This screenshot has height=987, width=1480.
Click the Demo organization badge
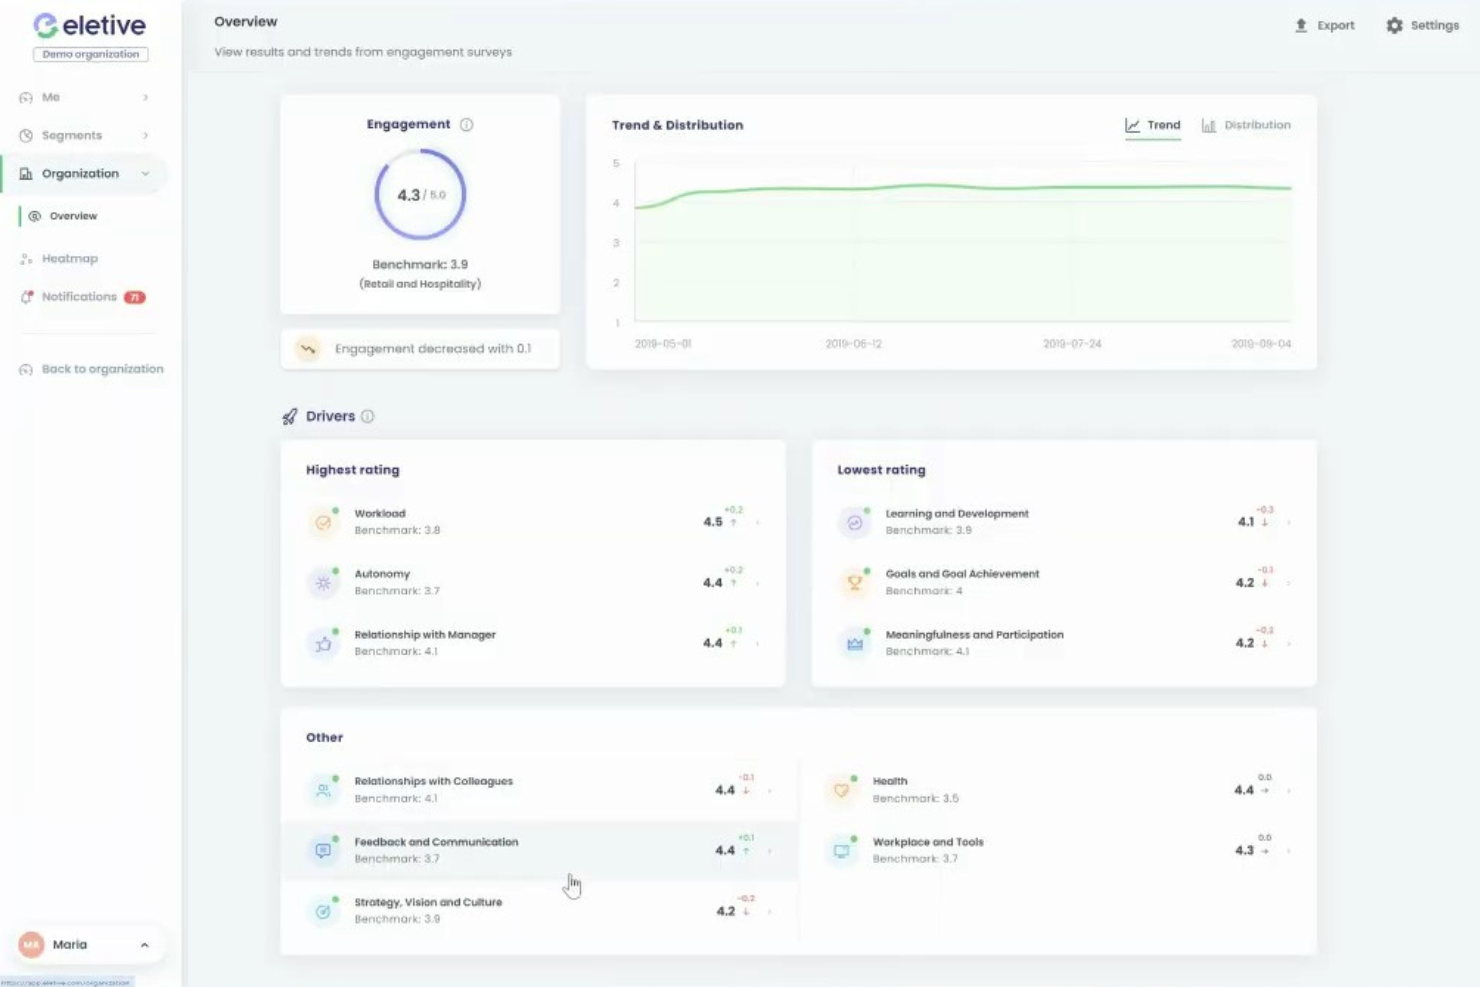pyautogui.click(x=91, y=55)
